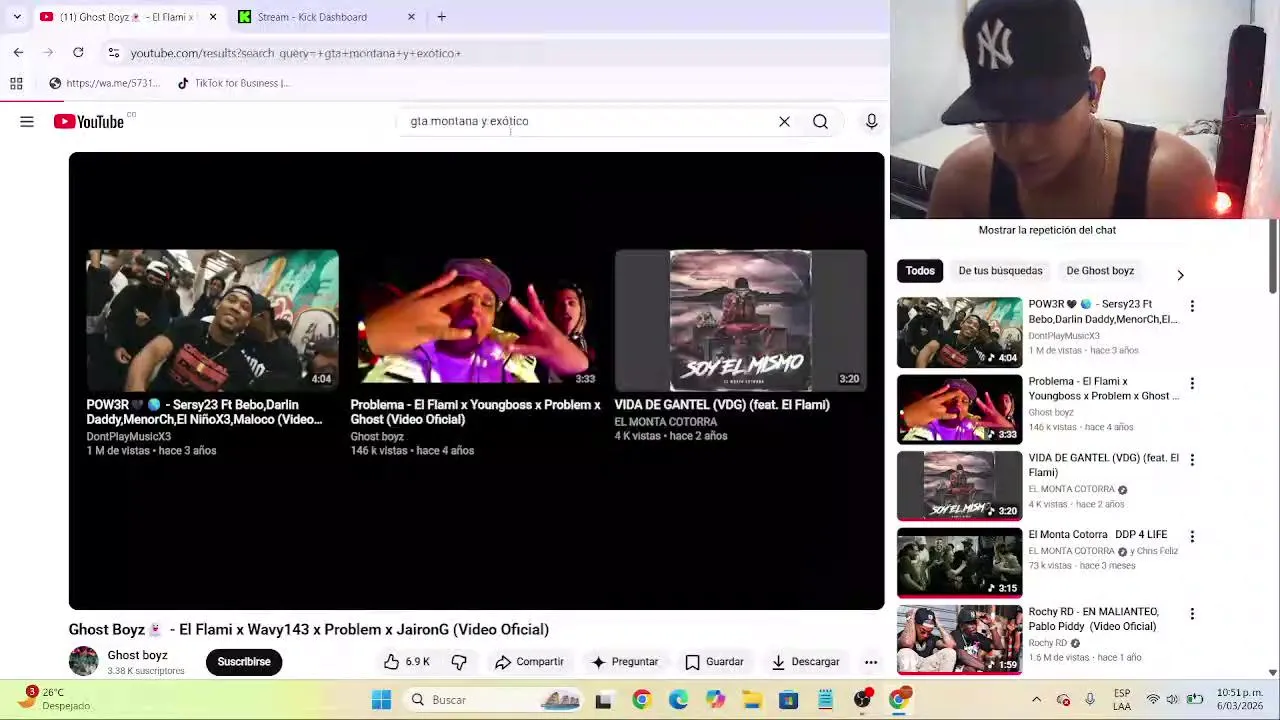Click the Descargar download button
The height and width of the screenshot is (720, 1280).
tap(805, 662)
